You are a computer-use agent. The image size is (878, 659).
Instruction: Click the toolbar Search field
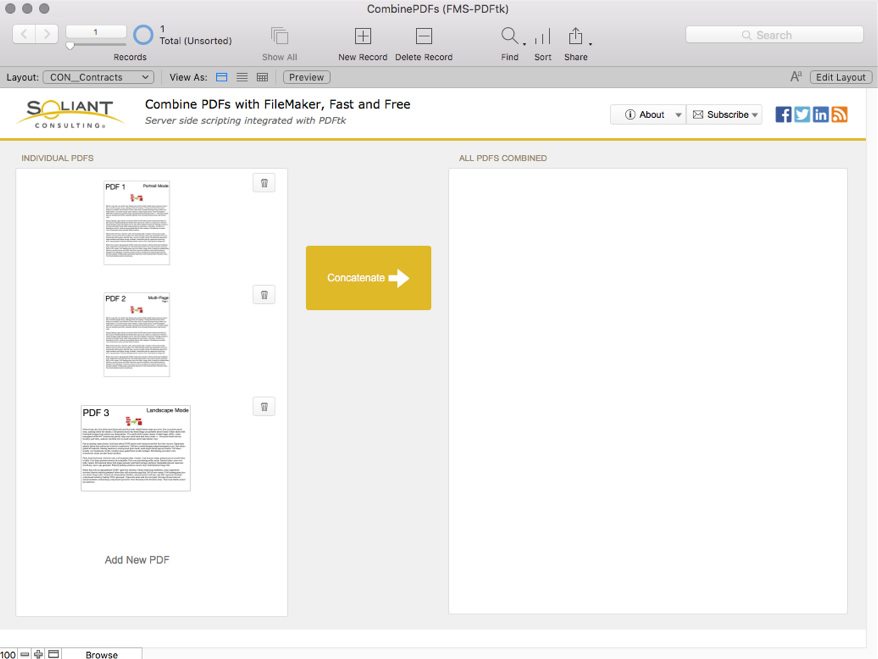click(774, 35)
